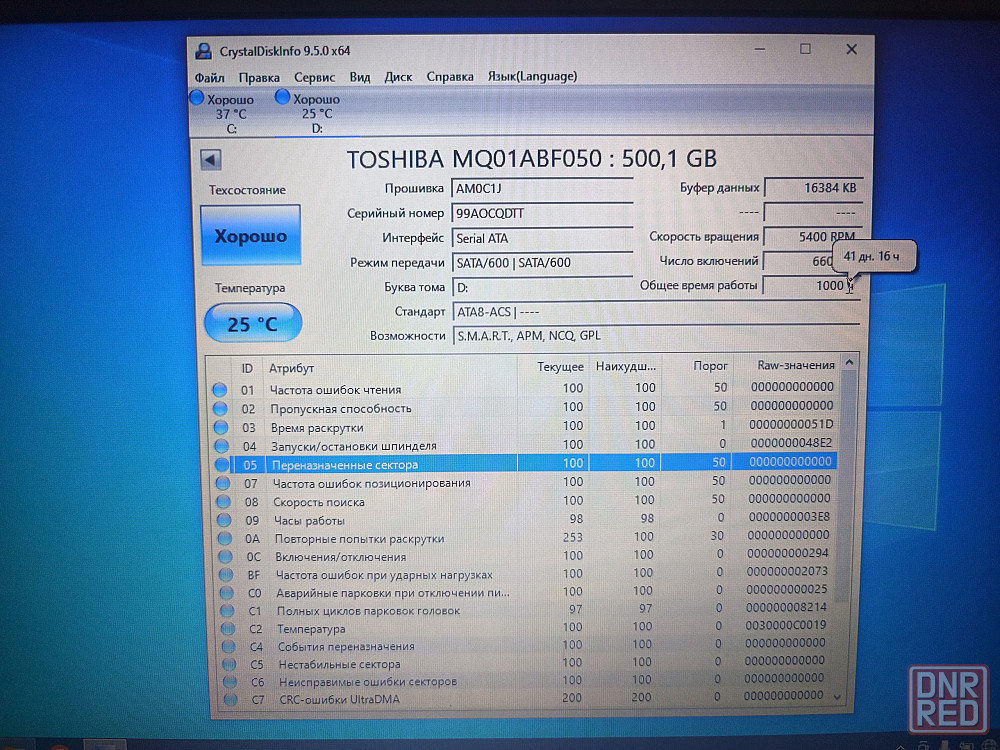Click the TOSHIBA MQ01ABF050 model title
Viewport: 1000px width, 750px height.
point(532,159)
